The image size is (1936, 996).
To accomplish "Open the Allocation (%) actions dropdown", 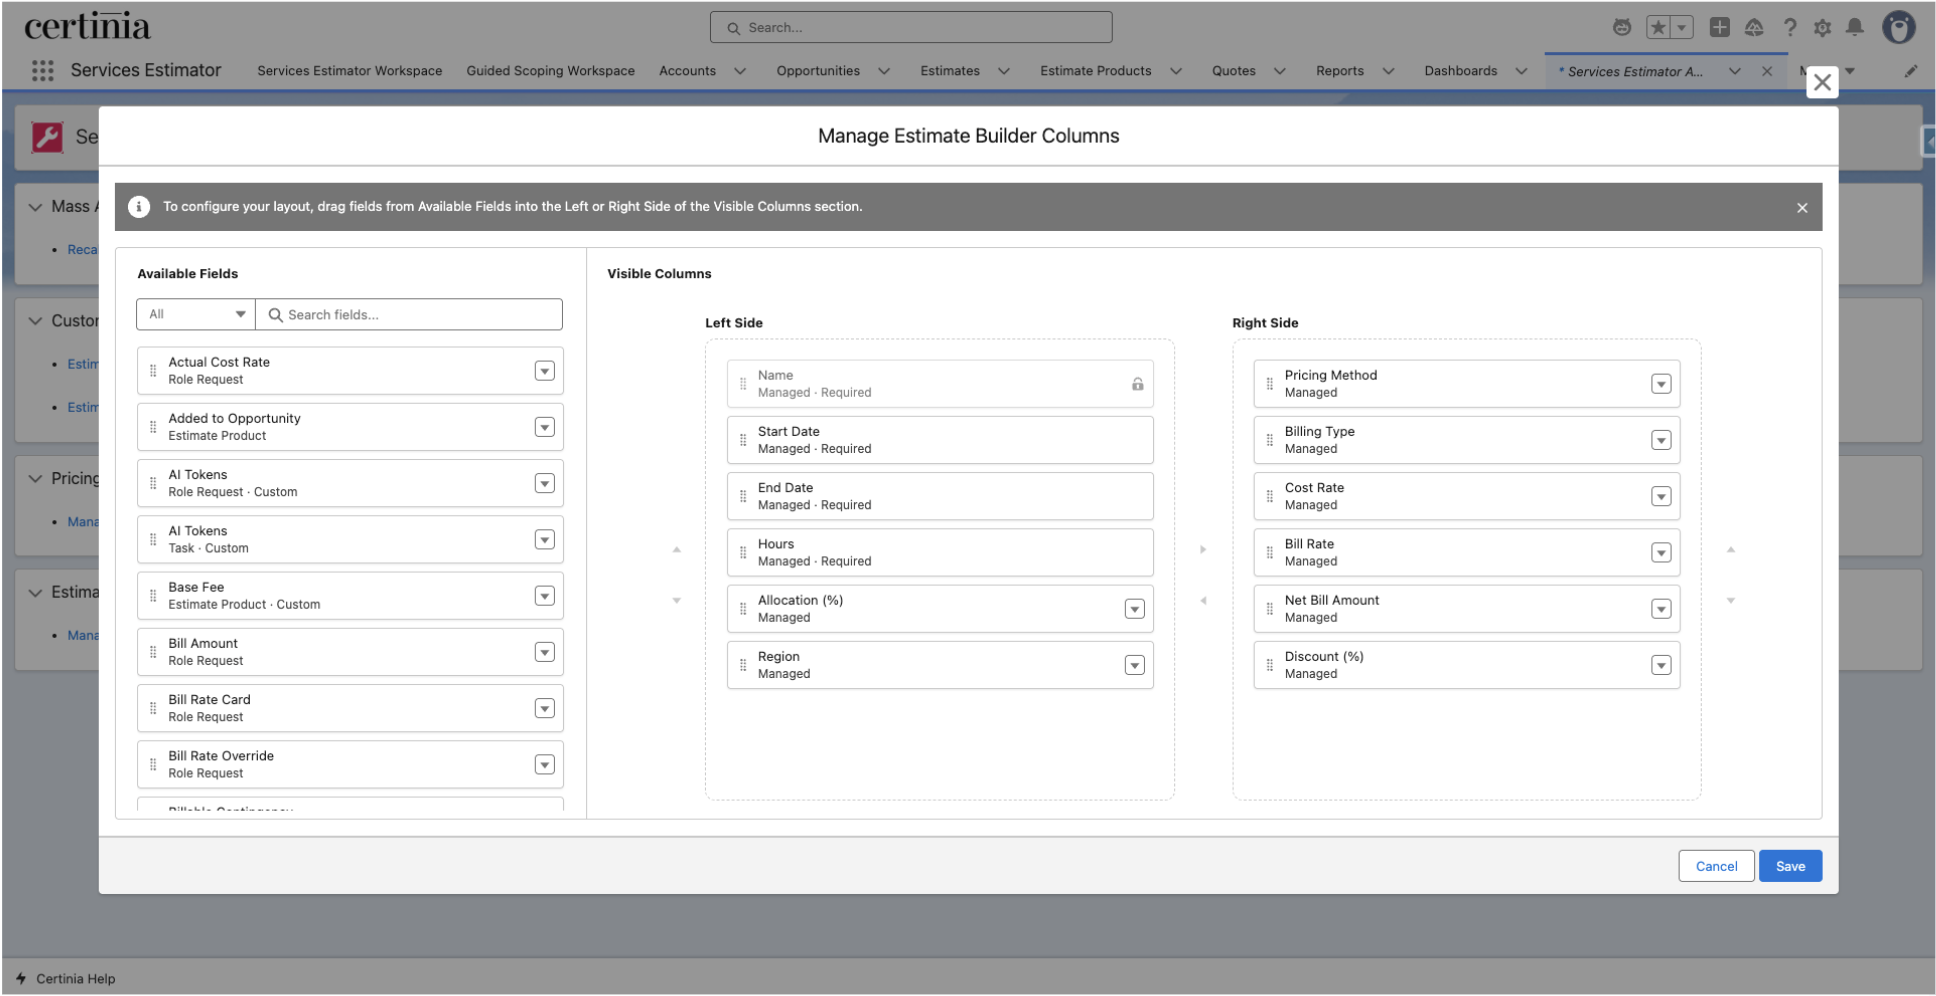I will tap(1134, 609).
